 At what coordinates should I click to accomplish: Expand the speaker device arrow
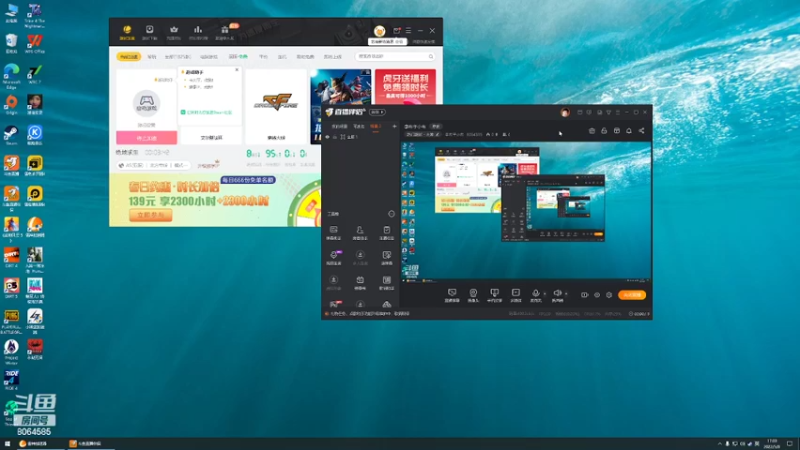pos(566,294)
